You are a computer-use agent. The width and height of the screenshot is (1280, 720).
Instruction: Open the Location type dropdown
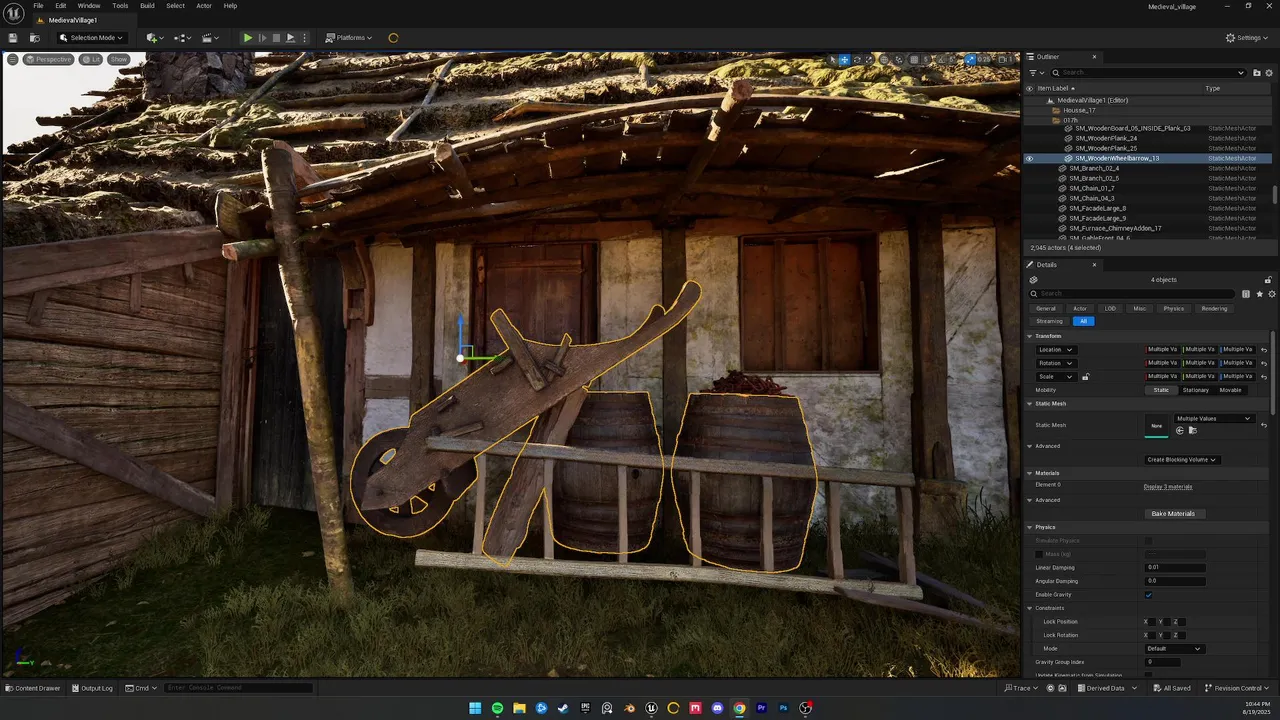coord(1056,350)
